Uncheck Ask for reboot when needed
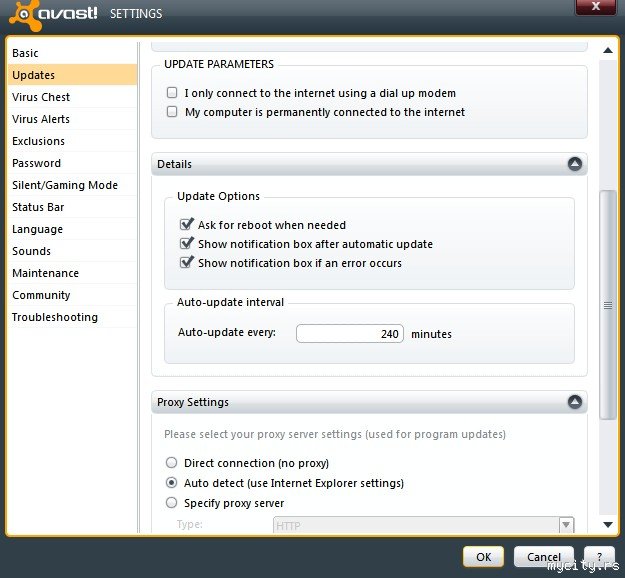This screenshot has height=578, width=625. (x=186, y=225)
